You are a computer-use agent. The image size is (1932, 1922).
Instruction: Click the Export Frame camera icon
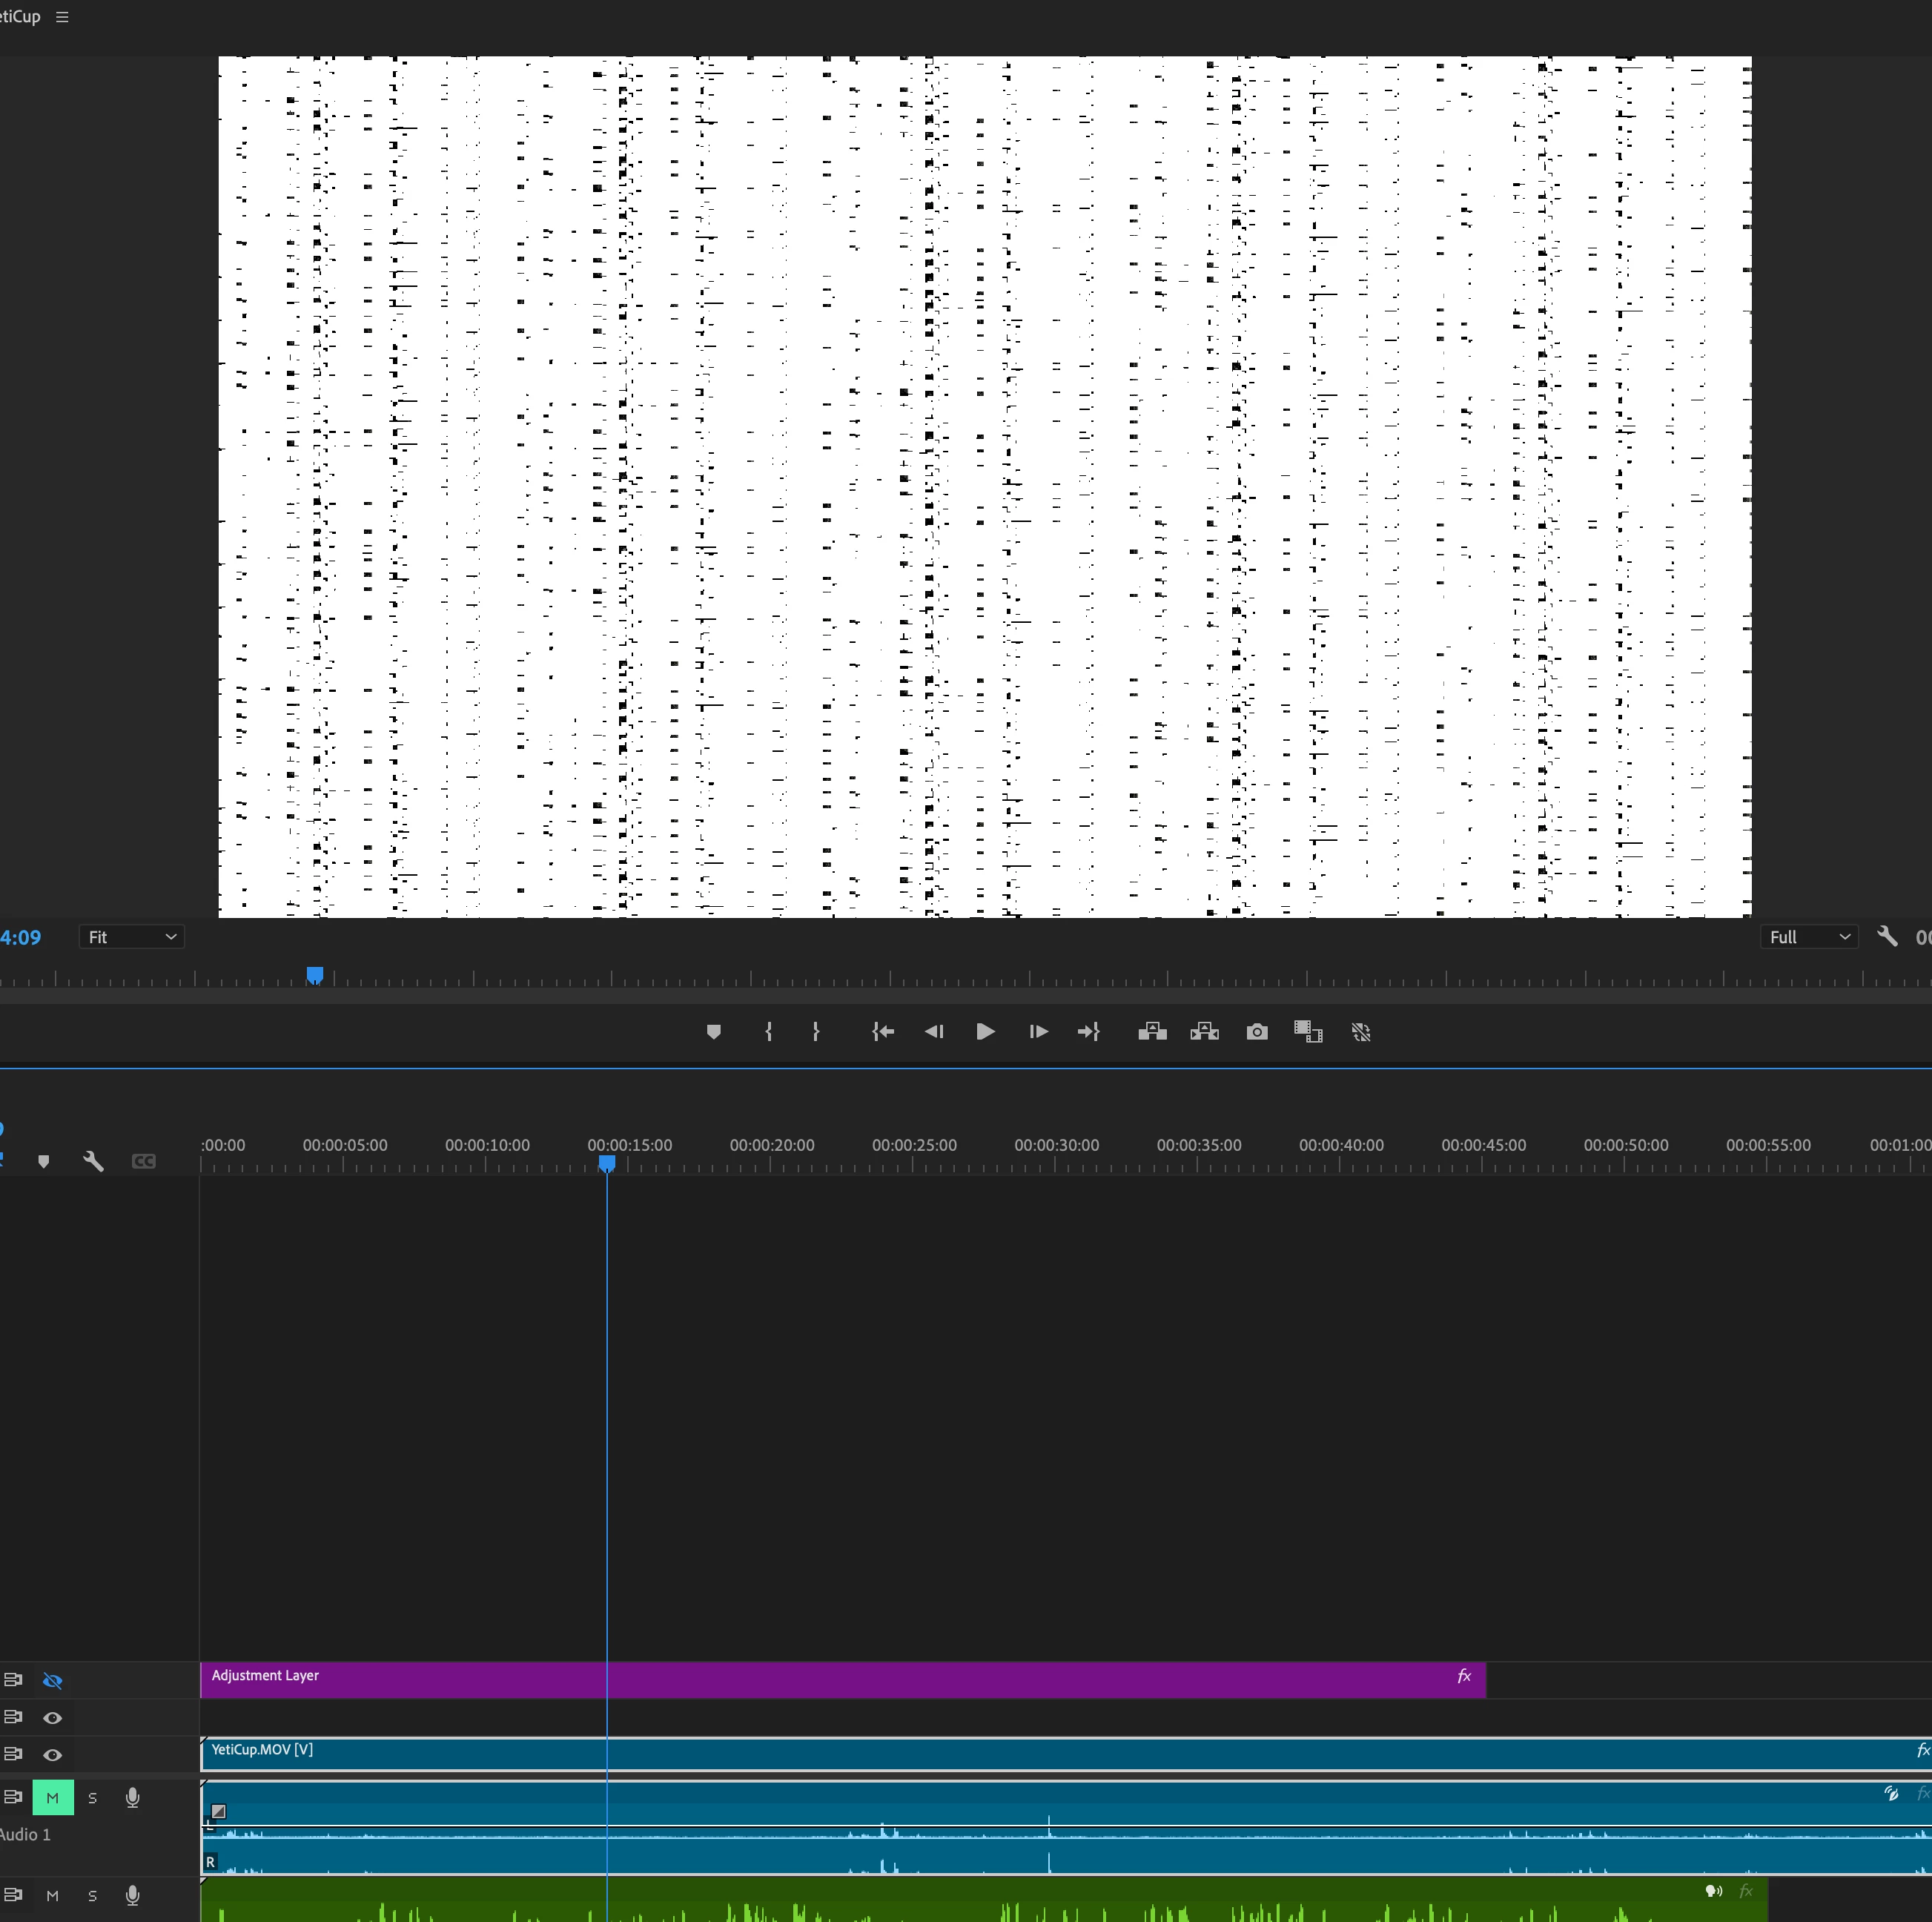(x=1257, y=1032)
